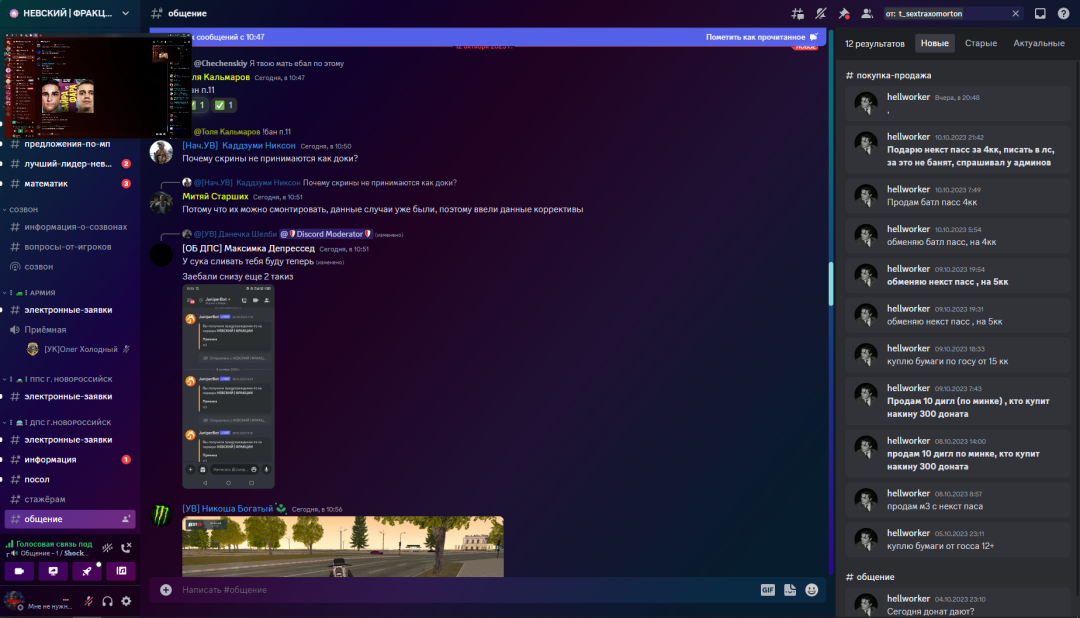
Task: Click stream preview thumbnail at top left
Action: (96, 86)
